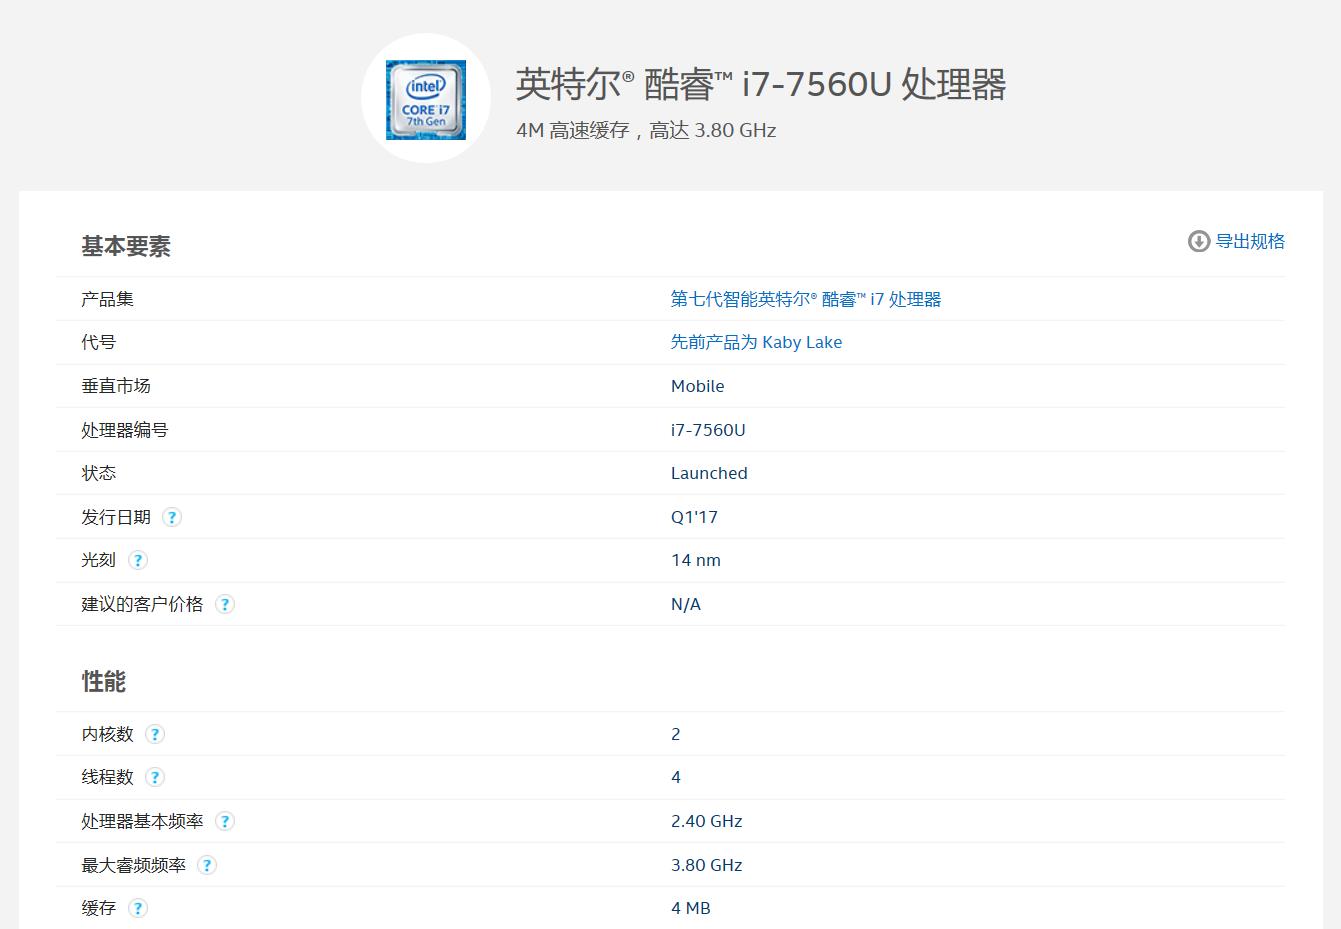
Task: Click the lithography value 14 nm
Action: (696, 560)
